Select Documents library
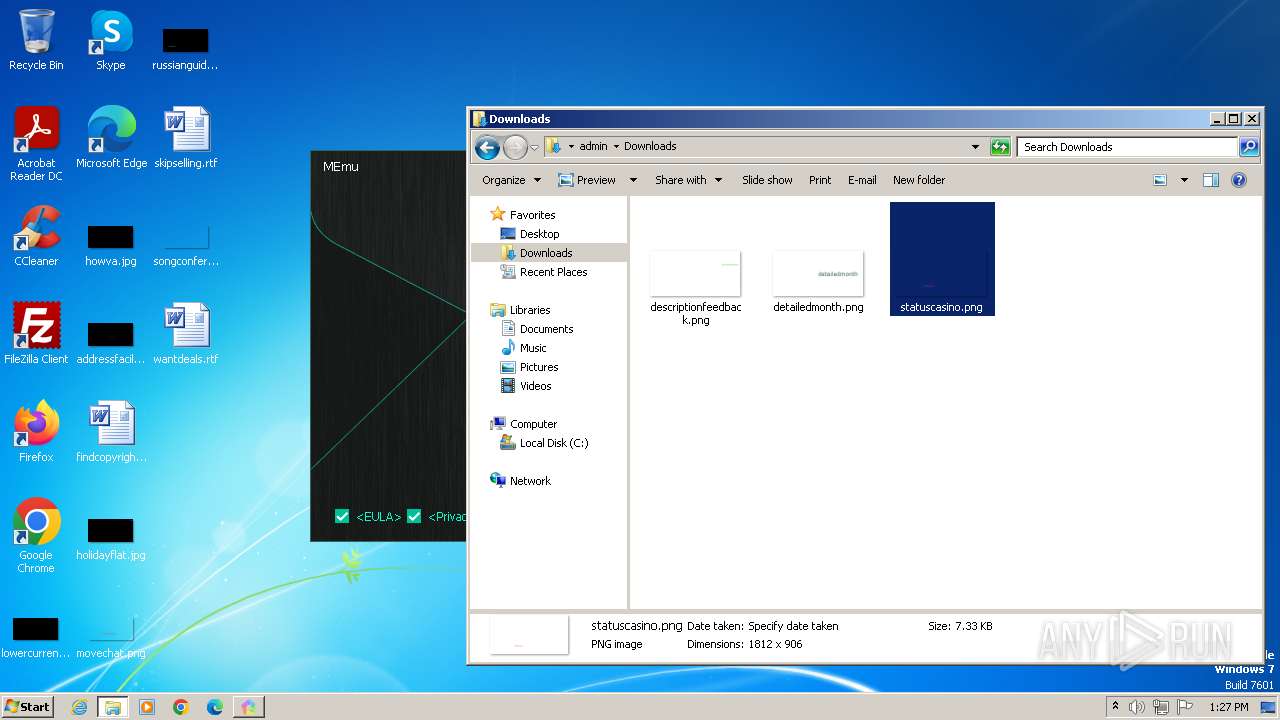 [546, 329]
